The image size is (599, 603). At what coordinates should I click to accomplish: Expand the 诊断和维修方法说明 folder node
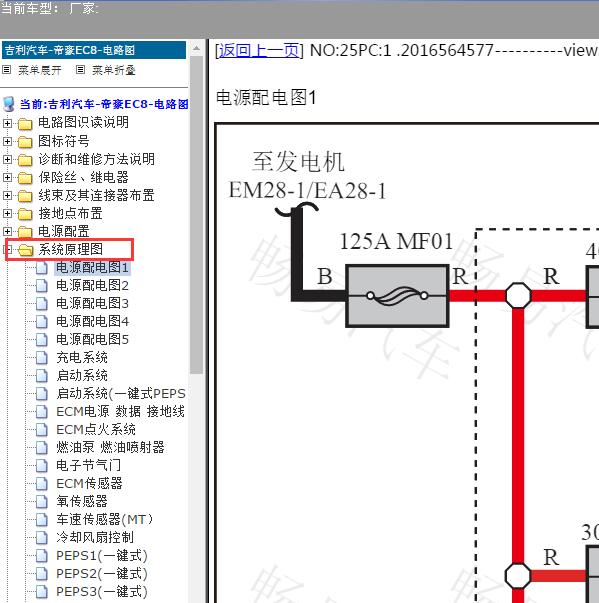pos(7,160)
